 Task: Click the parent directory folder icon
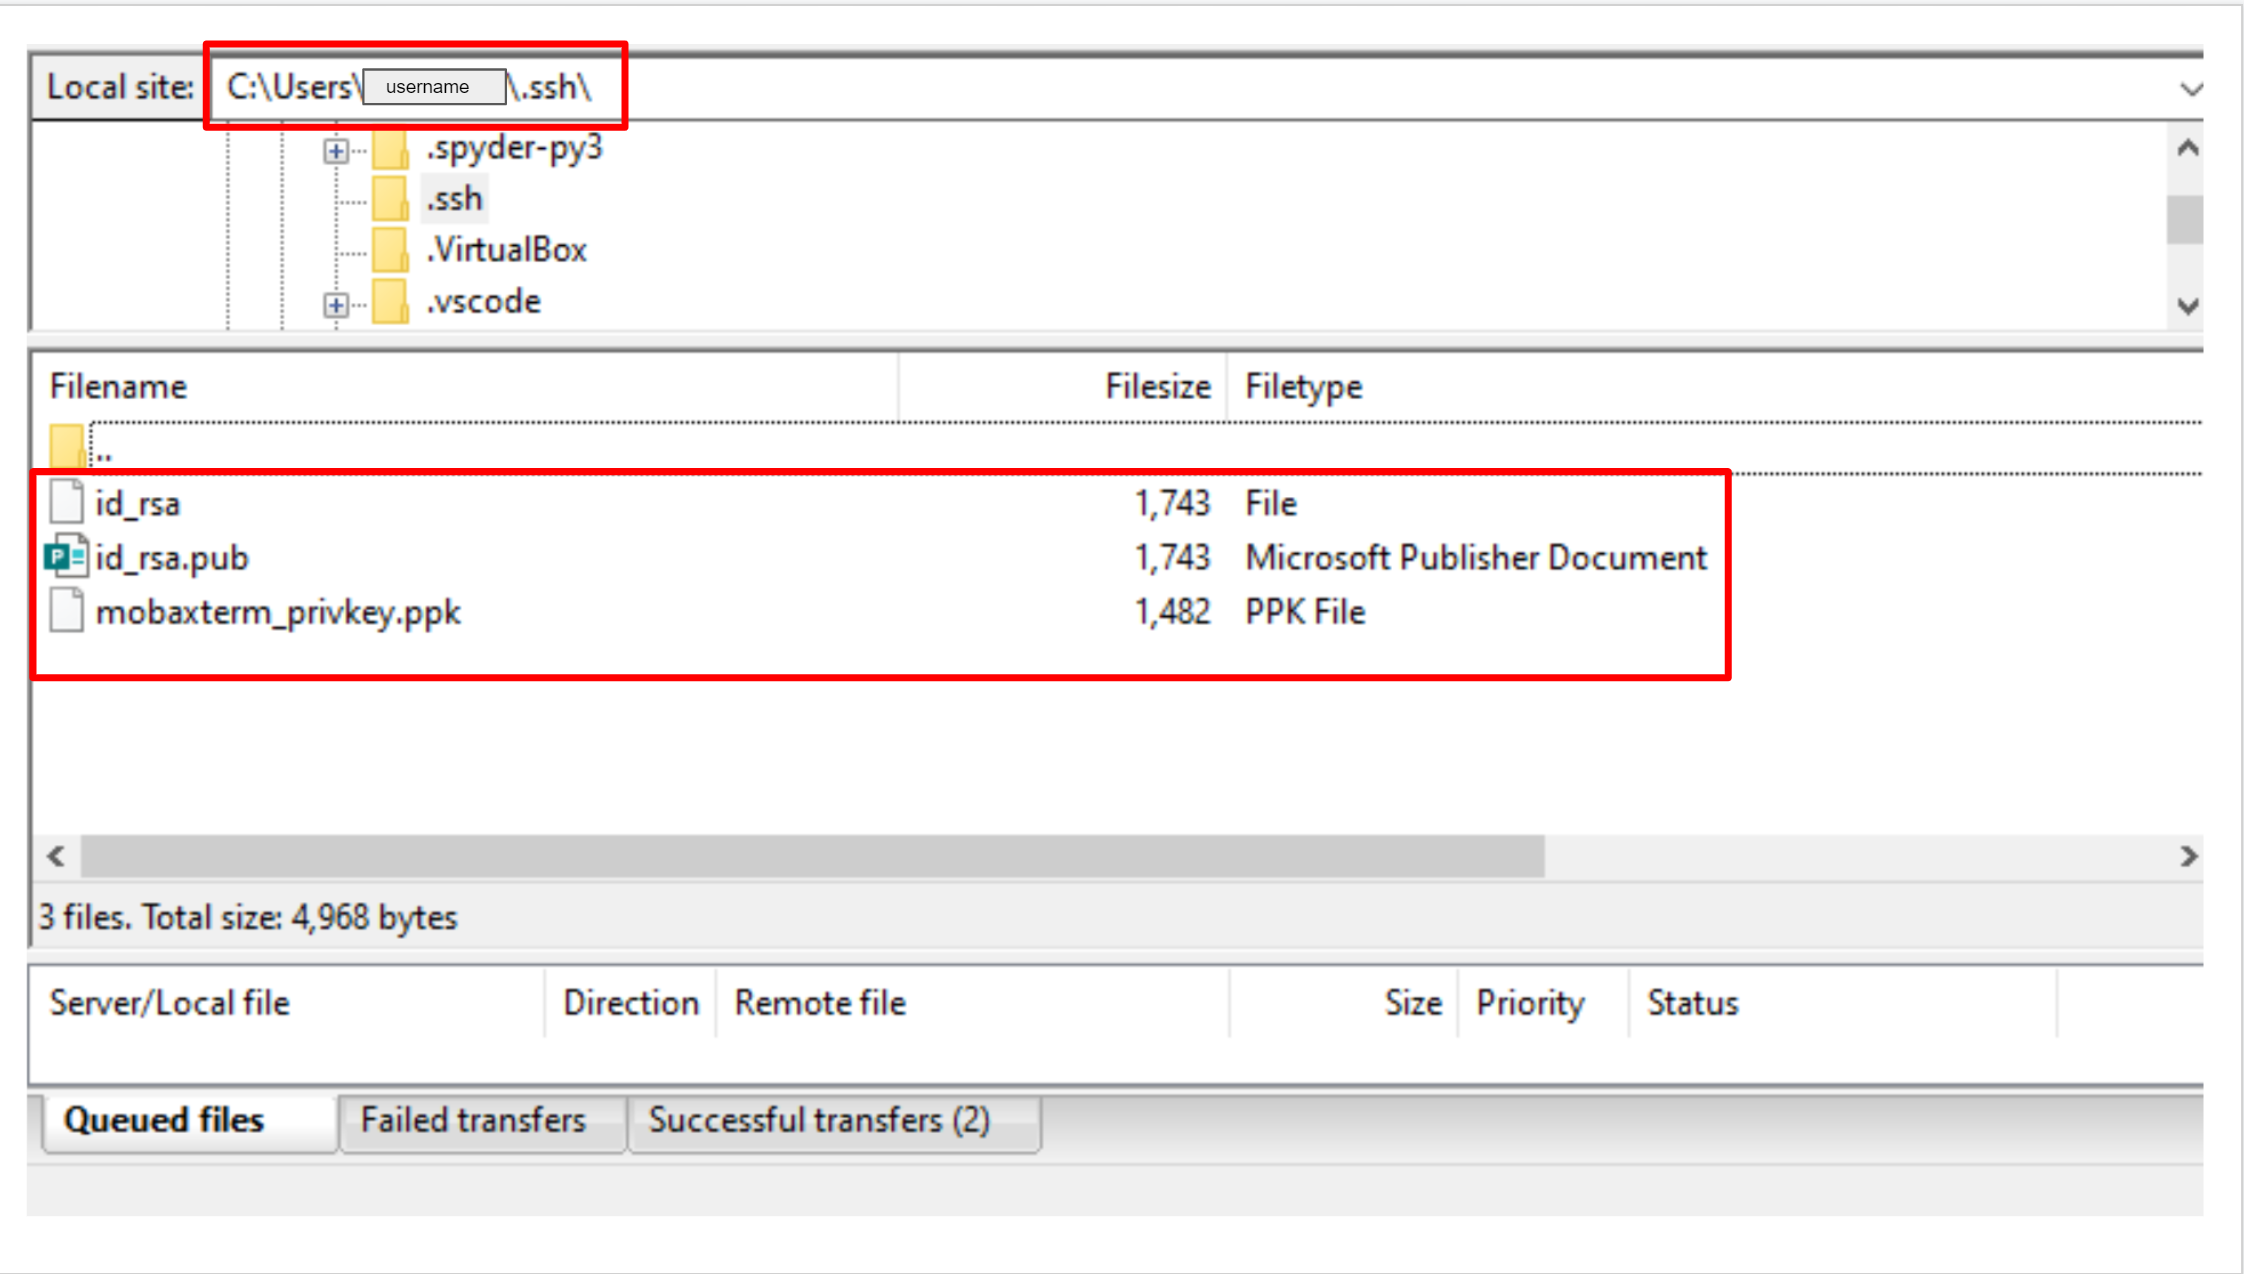67,446
